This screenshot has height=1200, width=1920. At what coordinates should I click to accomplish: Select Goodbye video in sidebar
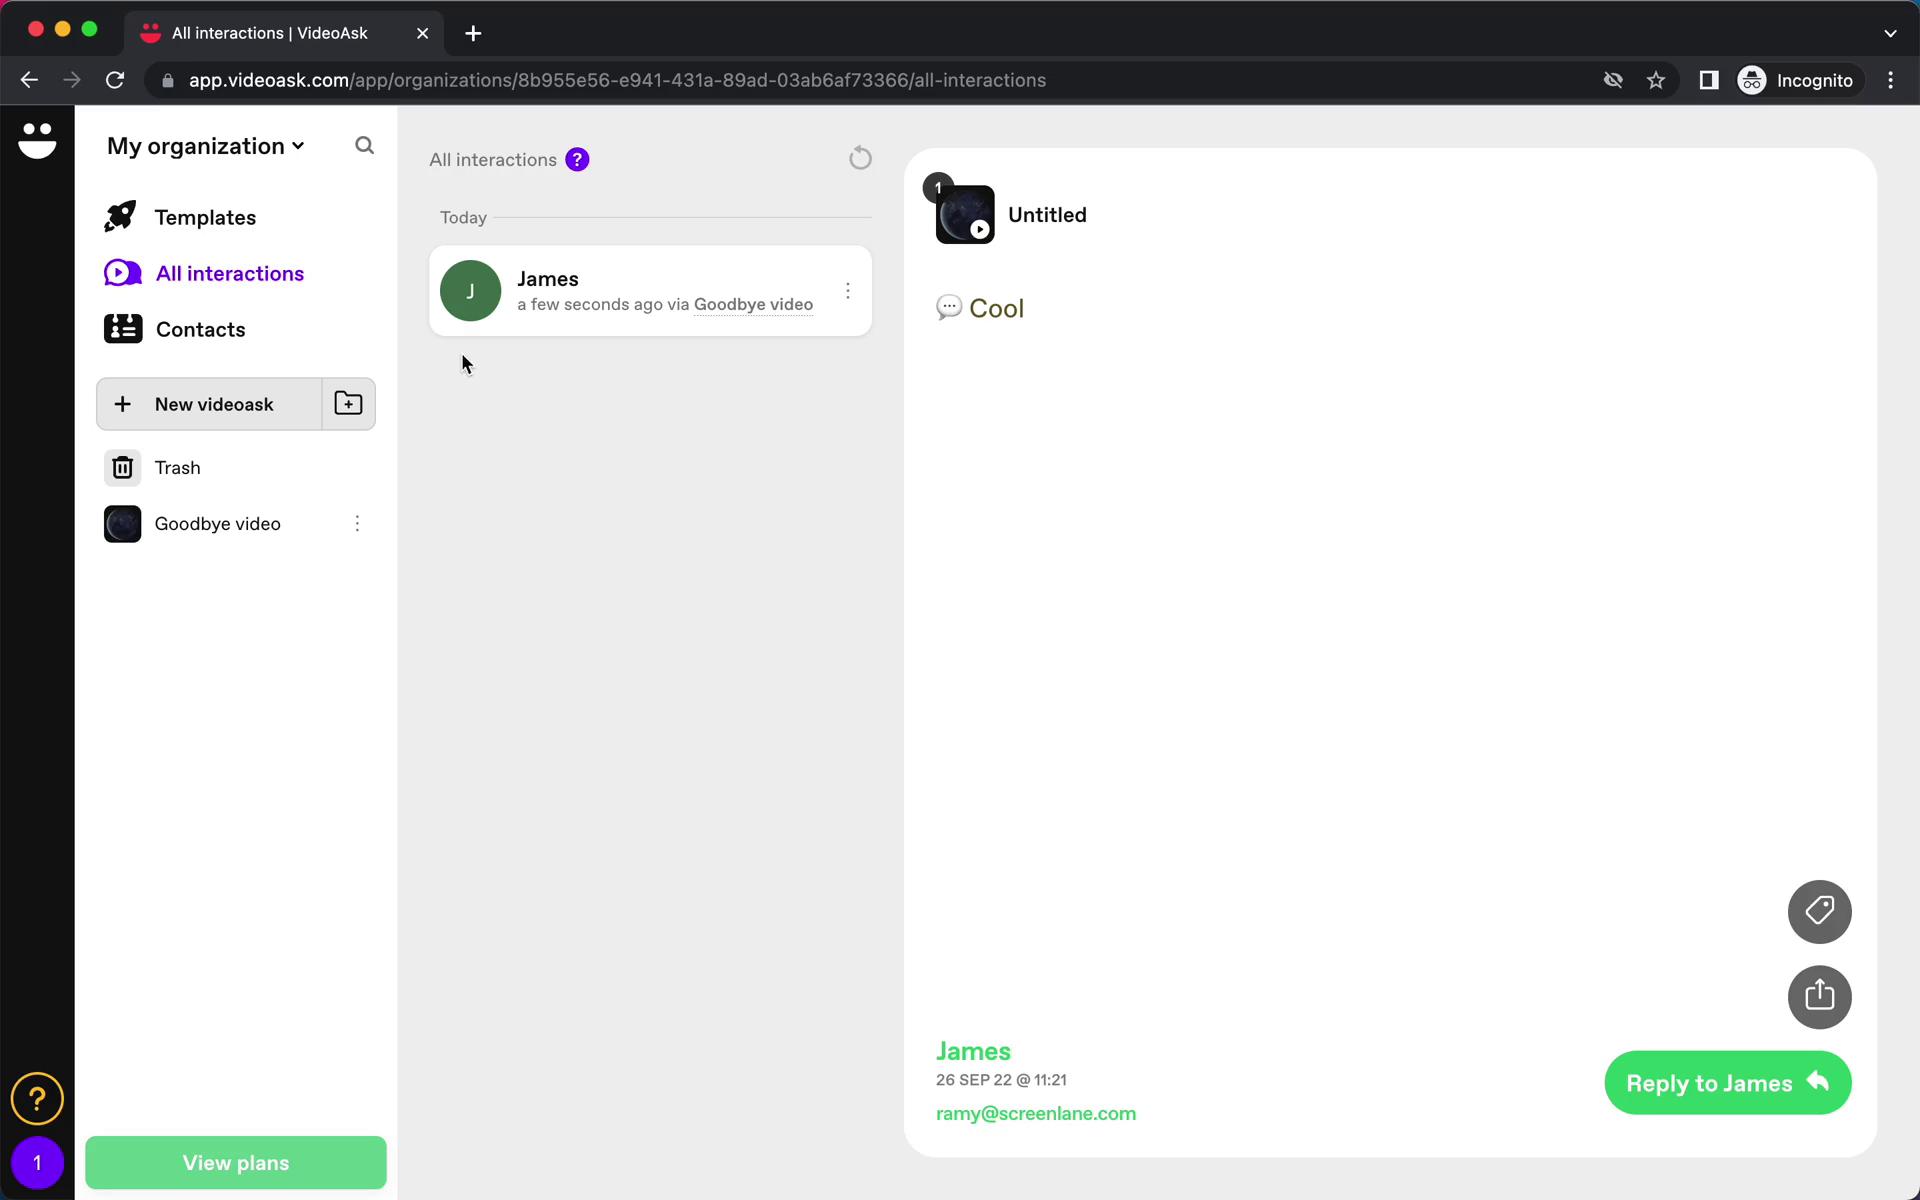click(x=217, y=523)
